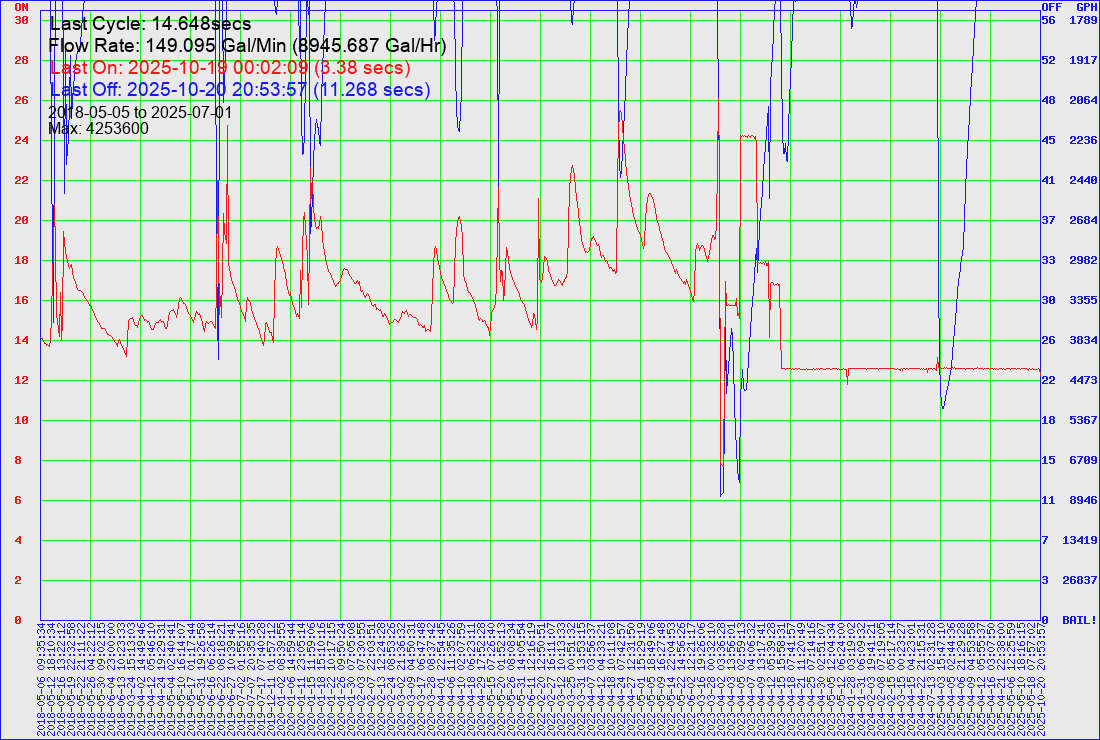1100x740 pixels.
Task: Click the 'BAIL!' label at bottom right
Action: click(1080, 620)
